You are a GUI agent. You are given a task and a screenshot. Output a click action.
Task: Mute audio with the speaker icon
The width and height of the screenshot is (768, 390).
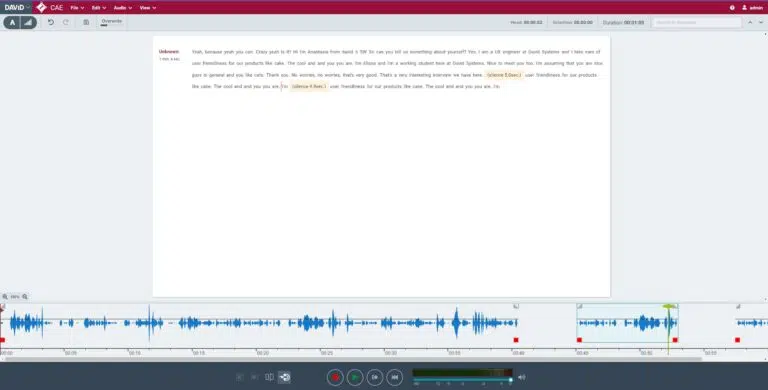point(522,377)
